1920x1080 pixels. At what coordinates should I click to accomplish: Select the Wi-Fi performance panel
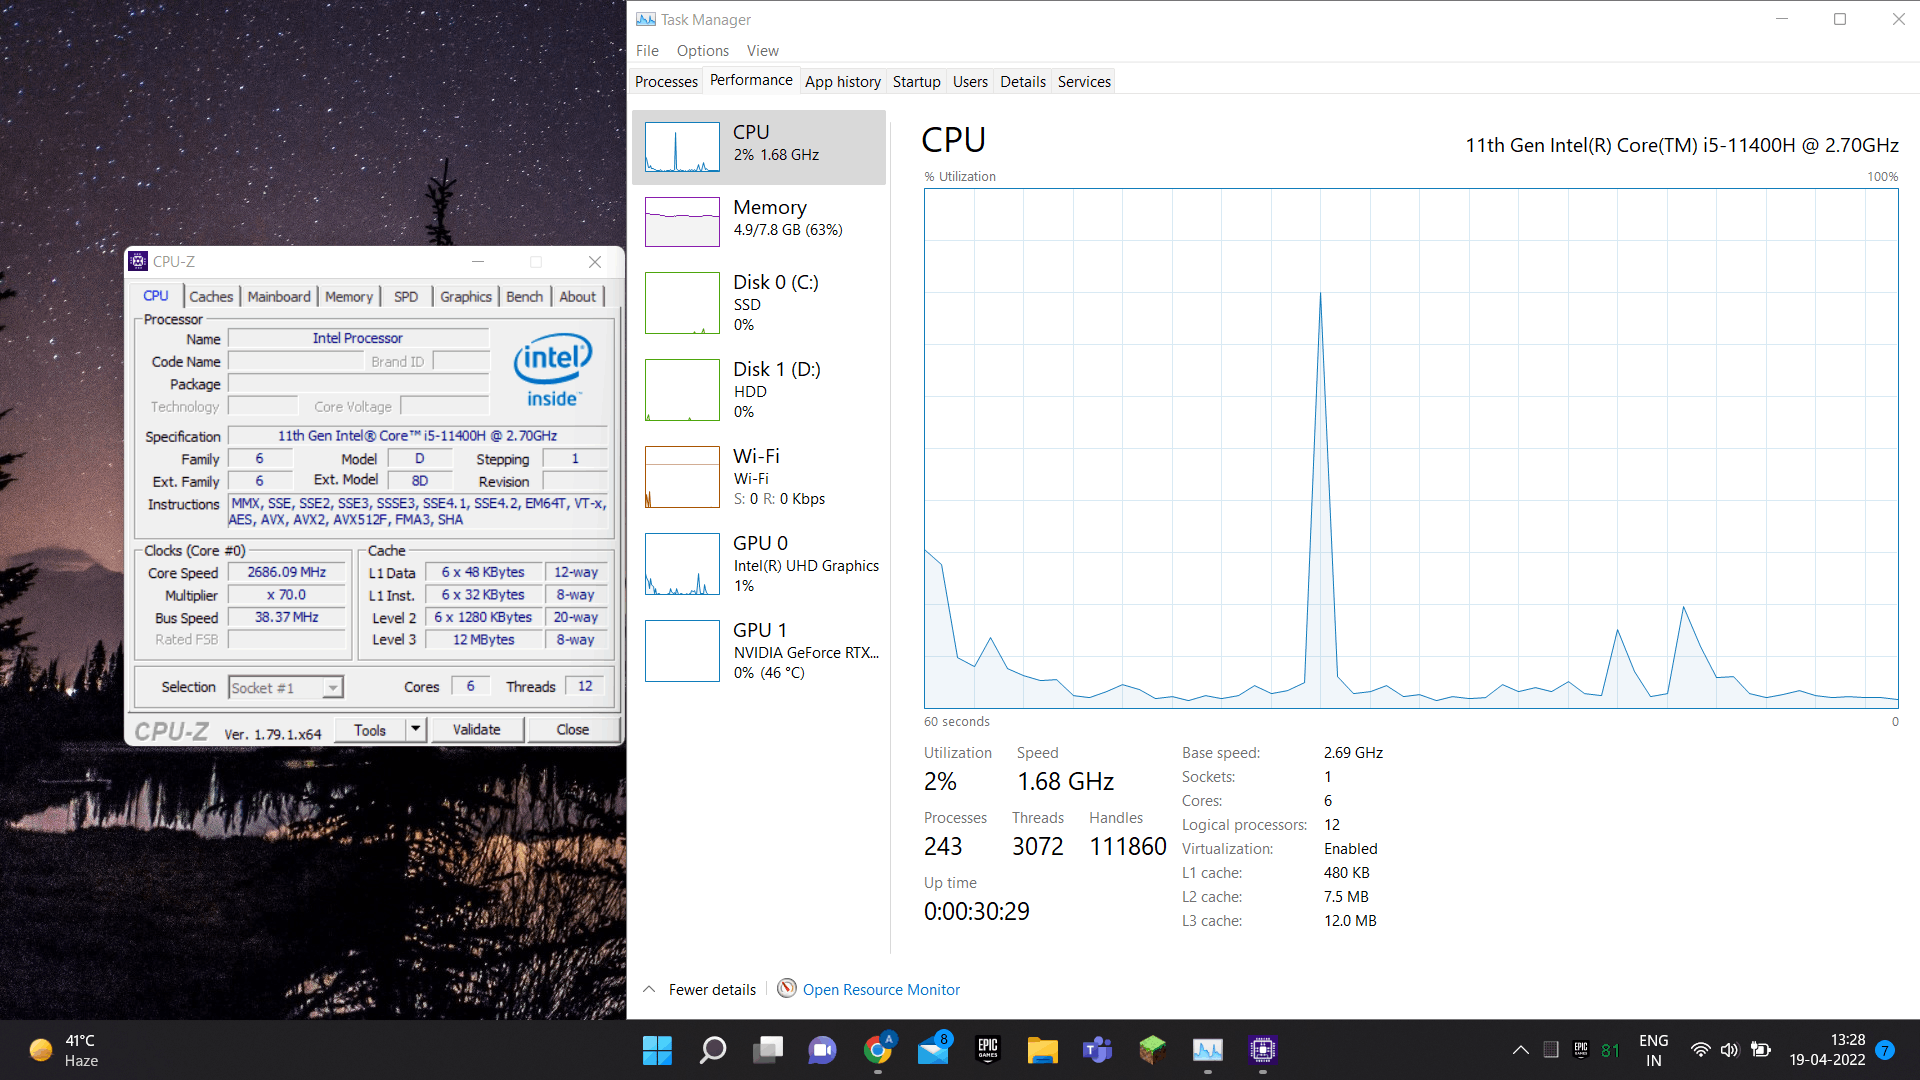click(765, 477)
